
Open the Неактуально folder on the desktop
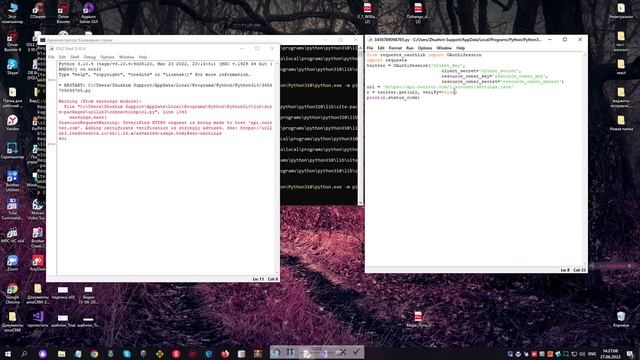[x=621, y=11]
